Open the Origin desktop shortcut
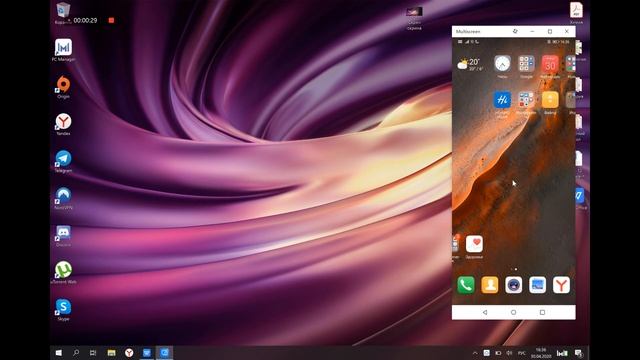 [x=63, y=87]
